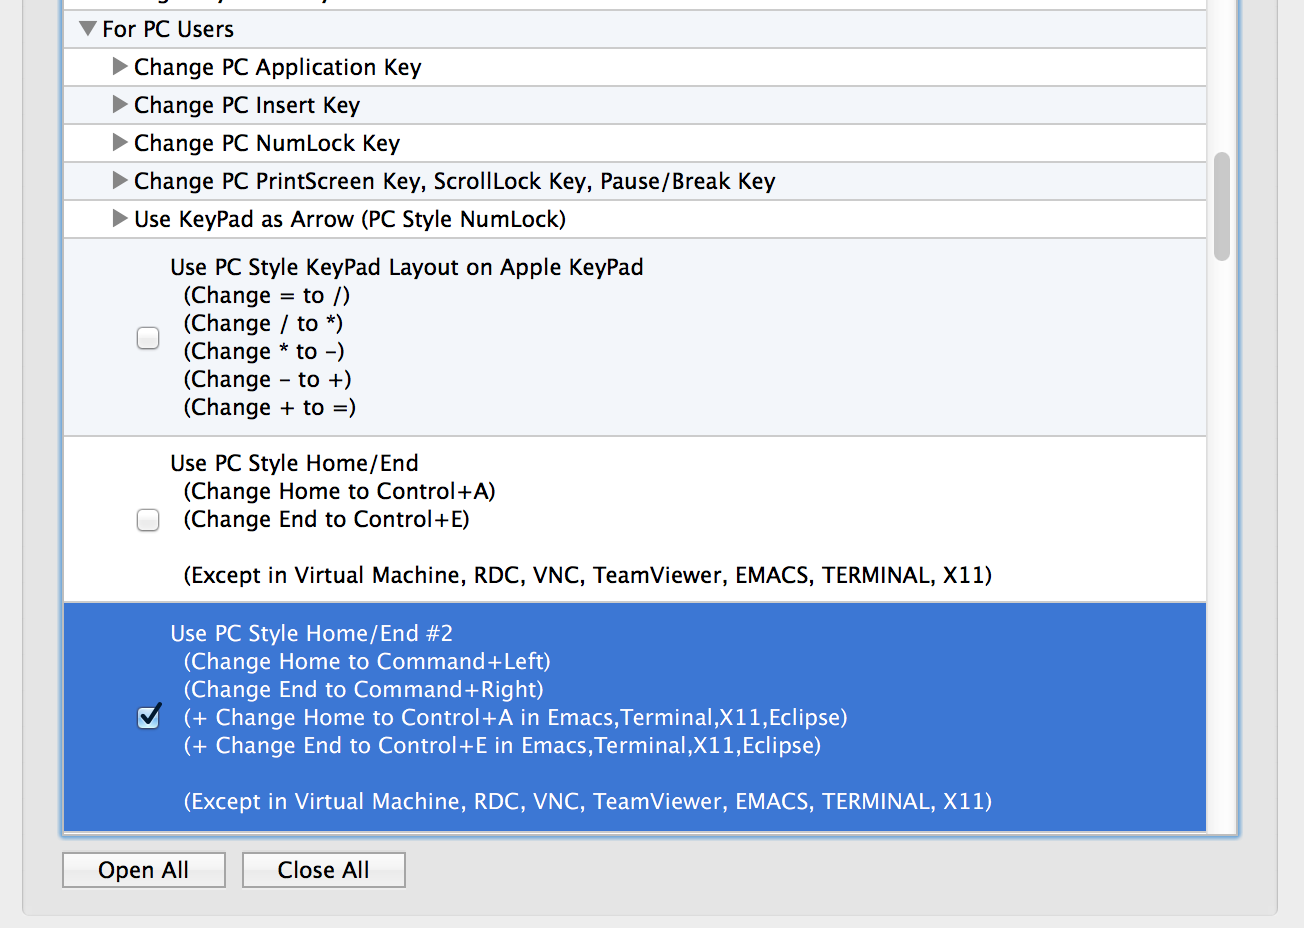Select Use KeyPad as Arrow row text
Viewport: 1304px width, 928px height.
click(x=350, y=219)
